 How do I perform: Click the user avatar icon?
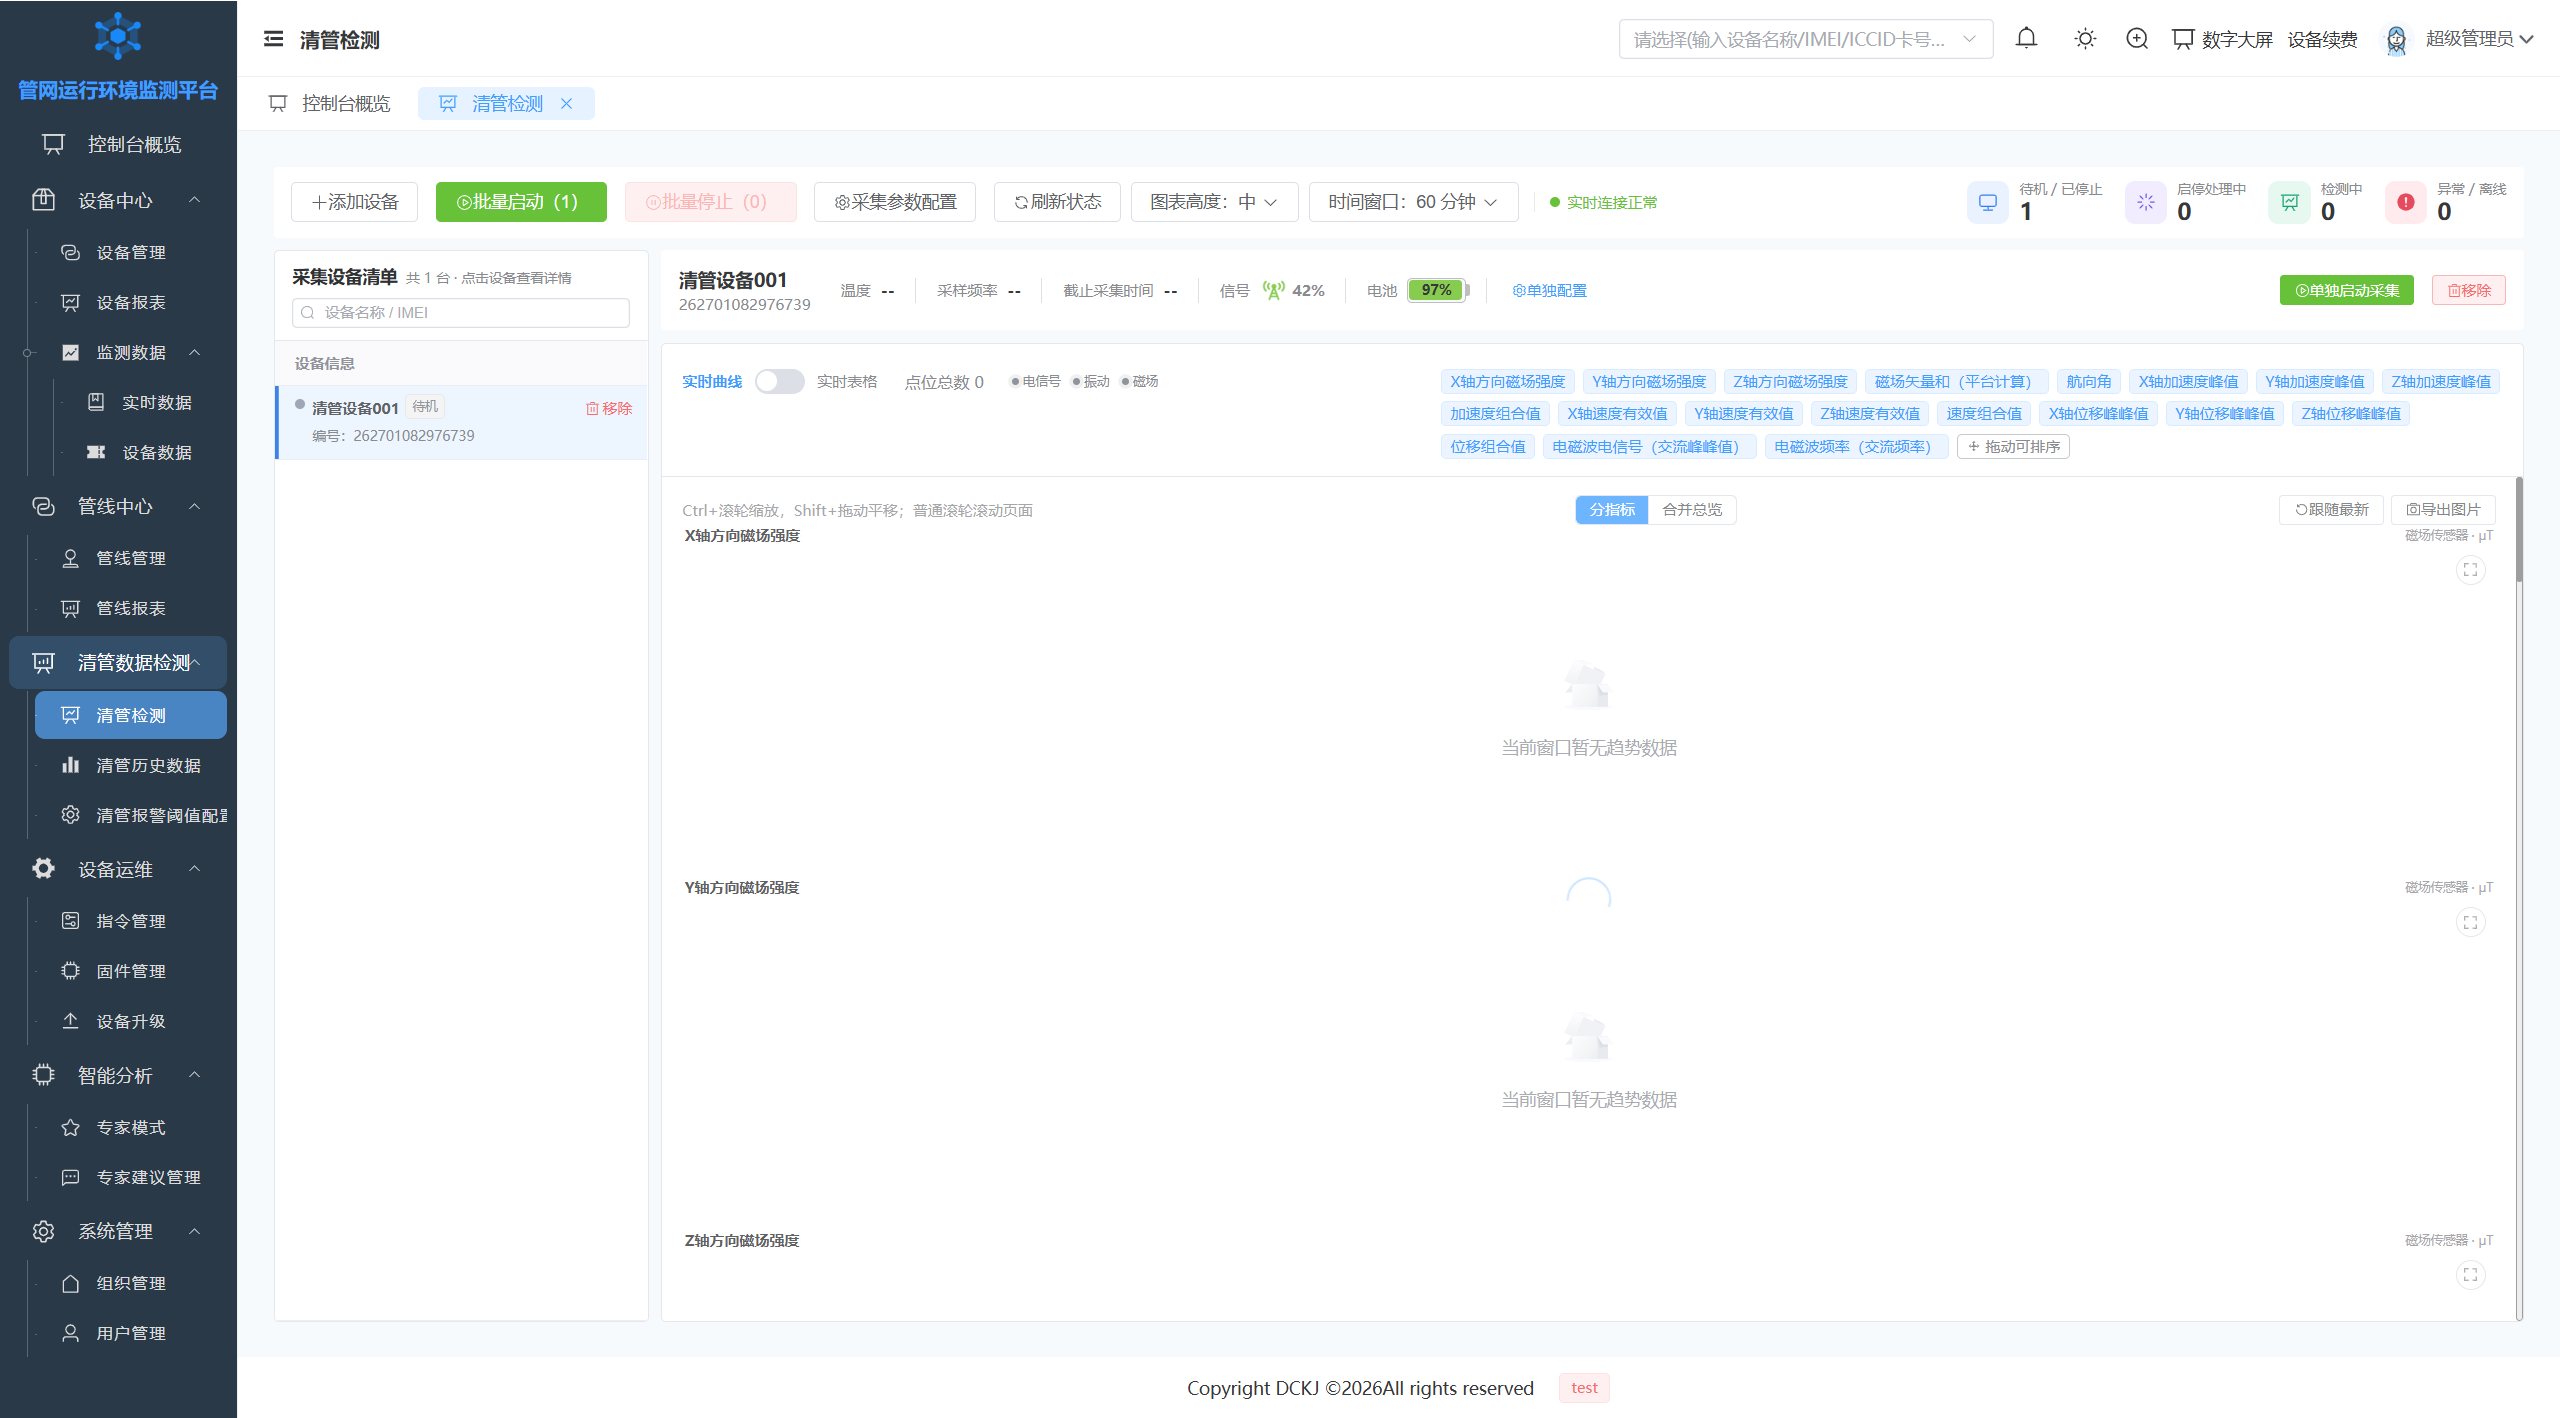click(2396, 39)
